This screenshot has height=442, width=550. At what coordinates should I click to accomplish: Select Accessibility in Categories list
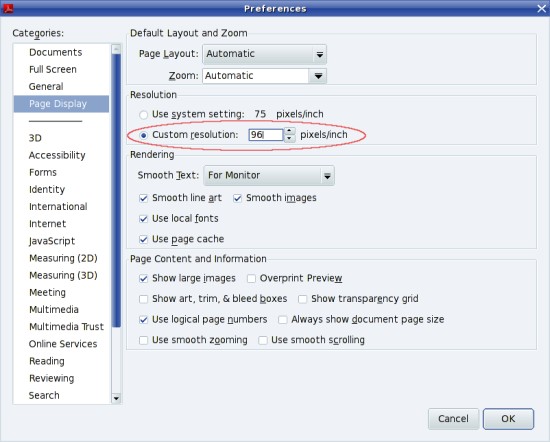(x=57, y=155)
